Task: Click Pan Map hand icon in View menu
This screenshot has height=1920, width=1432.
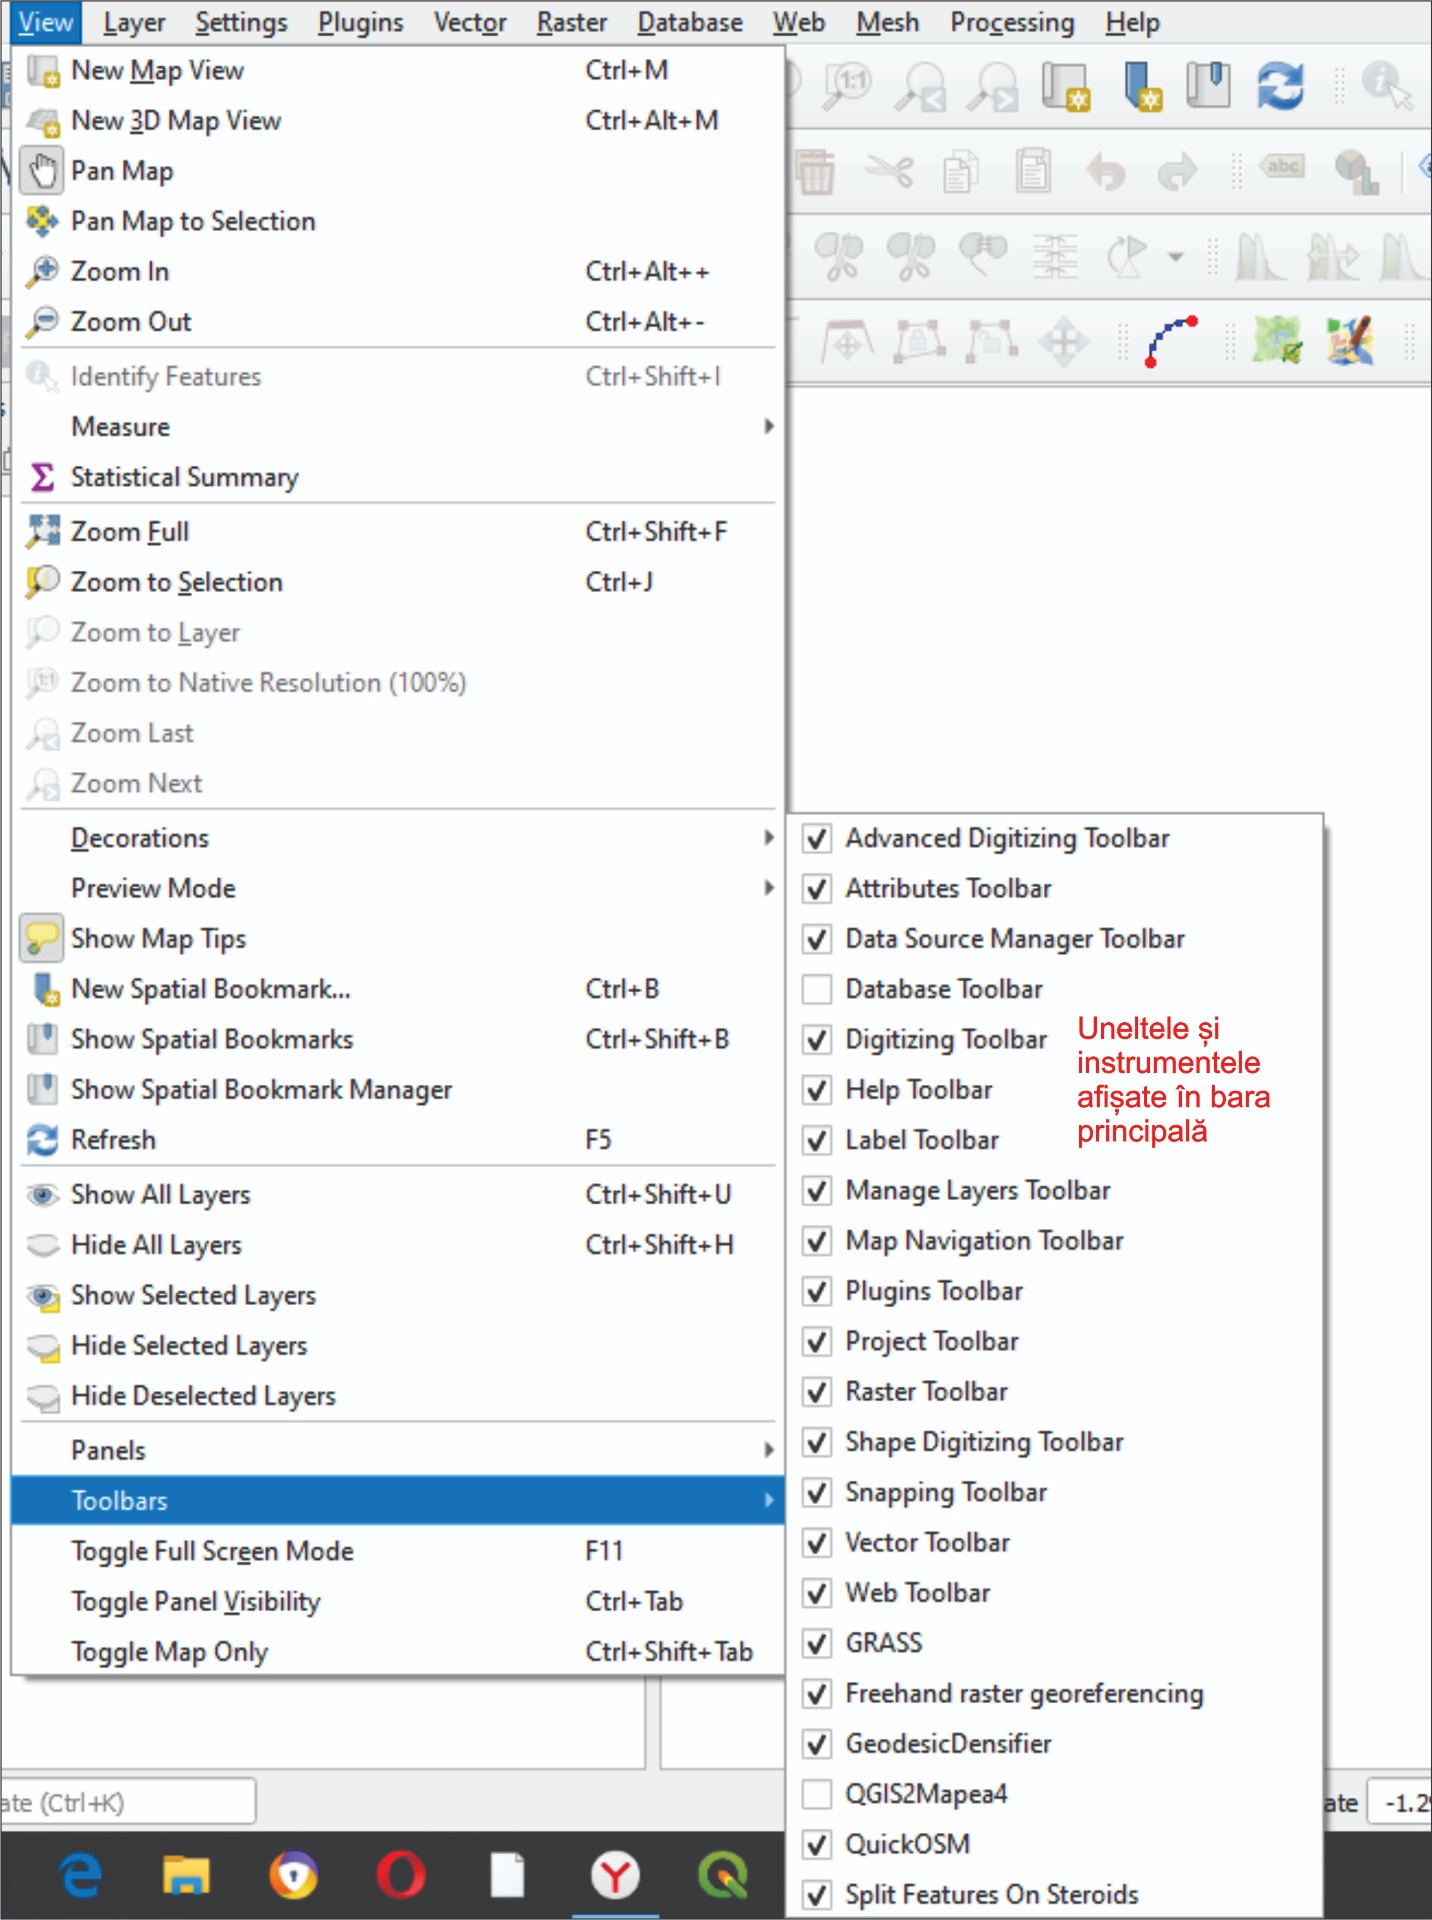Action: 42,171
